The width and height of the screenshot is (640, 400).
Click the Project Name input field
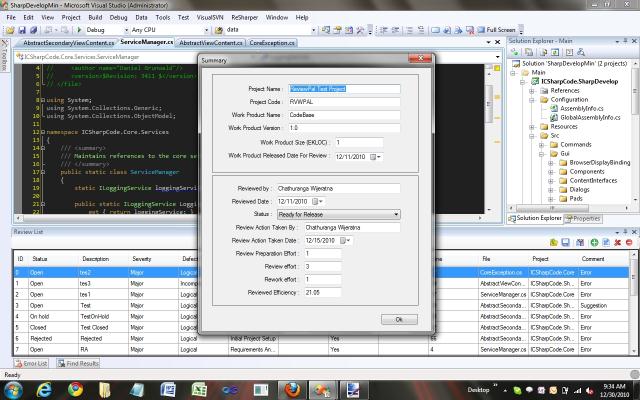pos(330,89)
